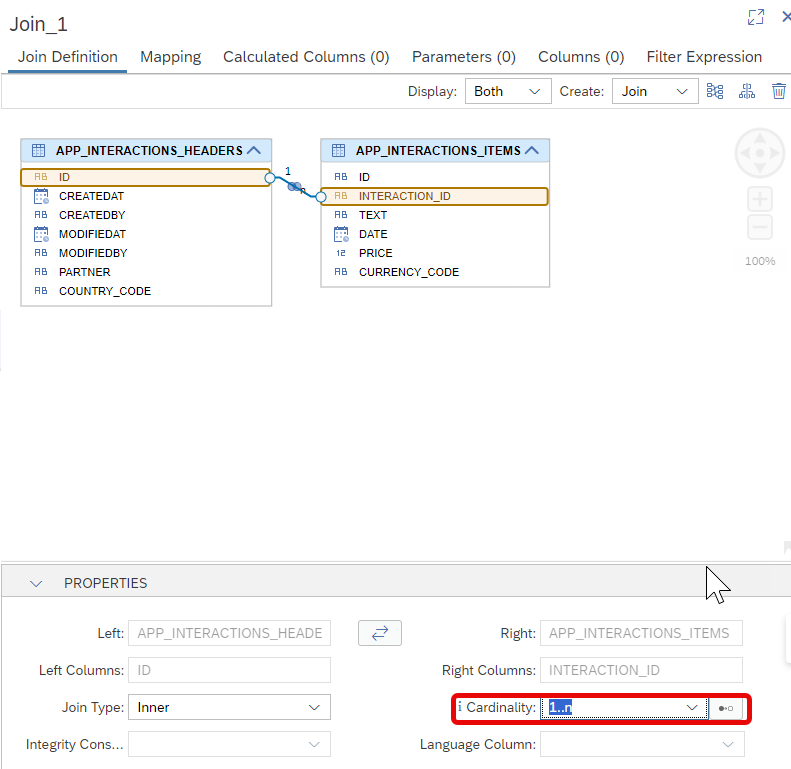791x769 pixels.
Task: Click the hierarchy layout icon in toolbar
Action: click(x=747, y=91)
